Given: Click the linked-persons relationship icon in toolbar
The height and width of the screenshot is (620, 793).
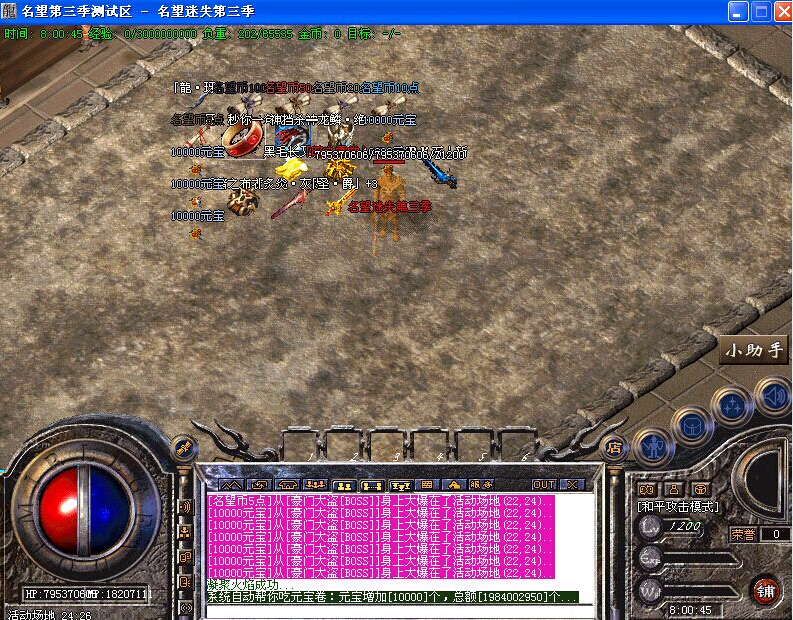Looking at the screenshot, I should (x=372, y=485).
